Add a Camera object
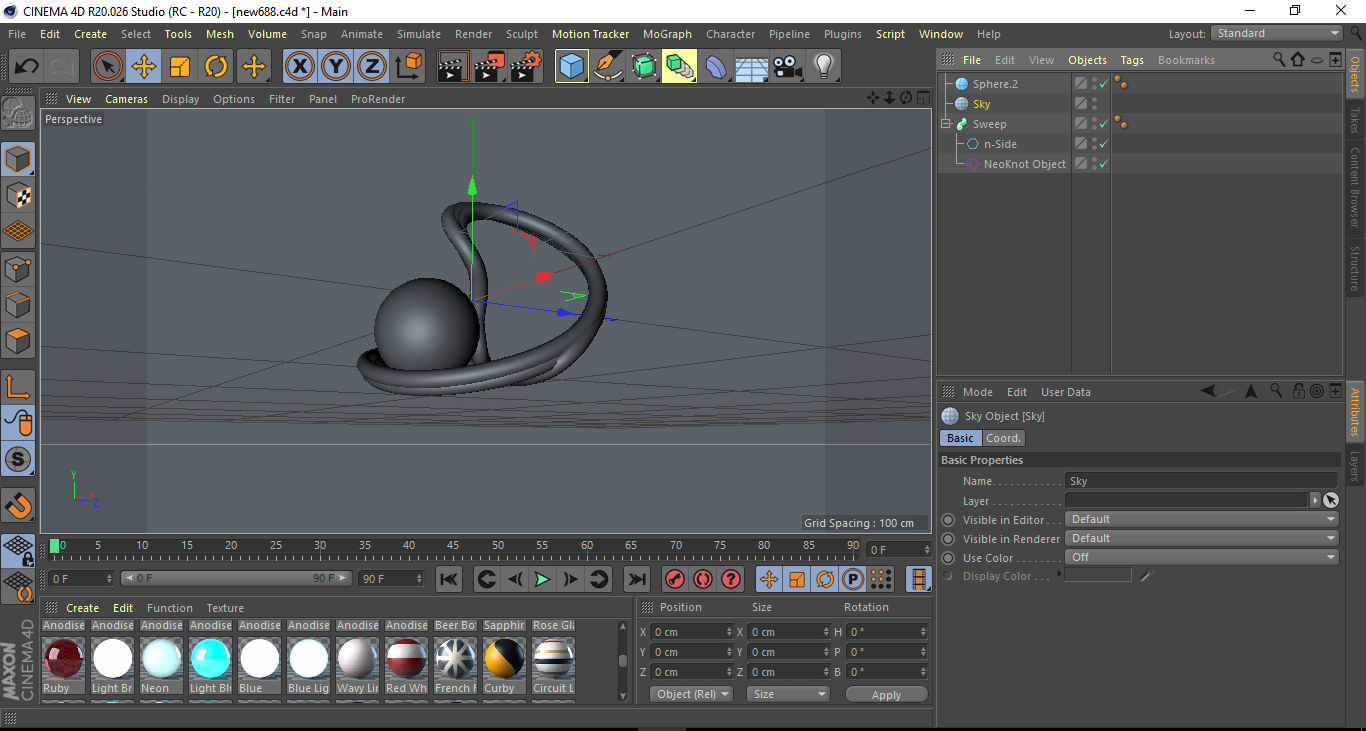This screenshot has width=1366, height=731. 787,67
